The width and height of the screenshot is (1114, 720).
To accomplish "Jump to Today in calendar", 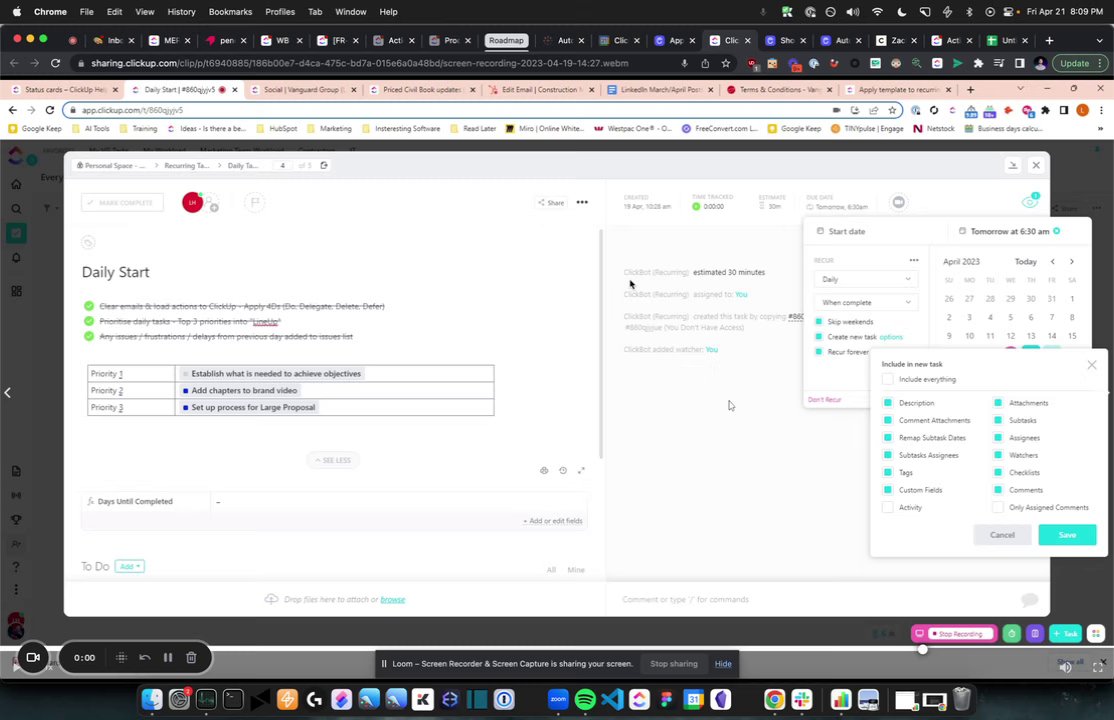I will 1025,262.
